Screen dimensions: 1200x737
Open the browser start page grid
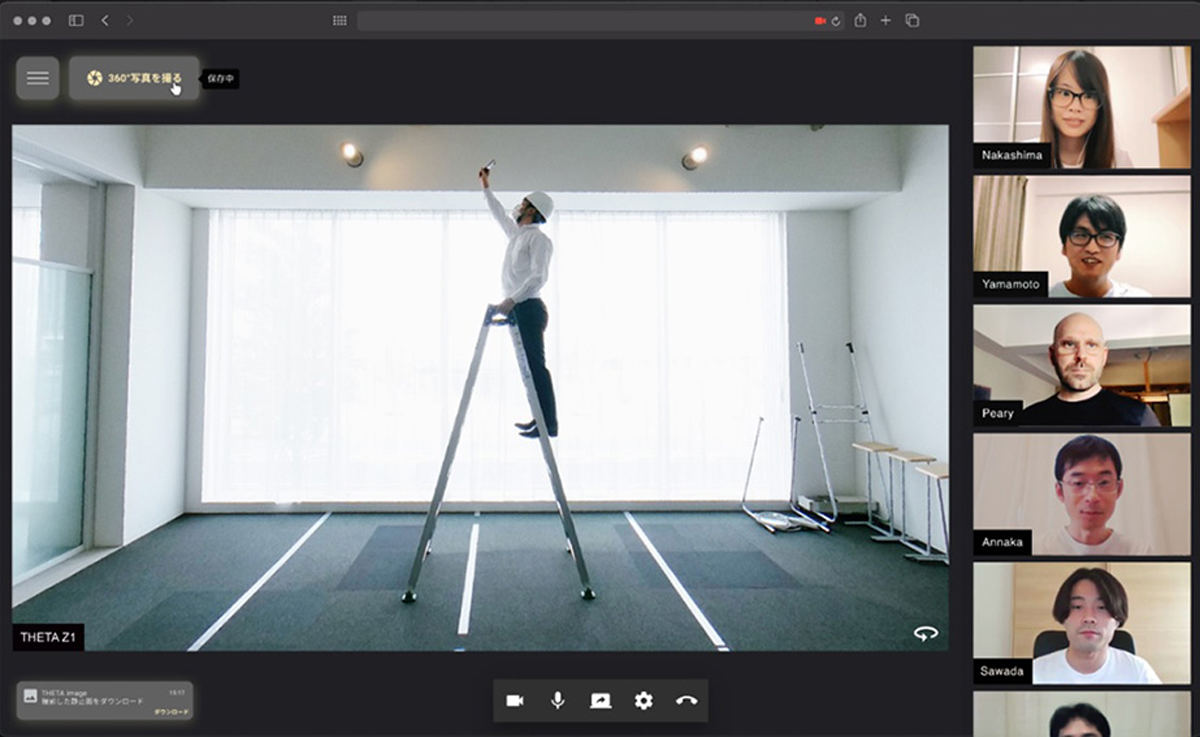pyautogui.click(x=340, y=20)
